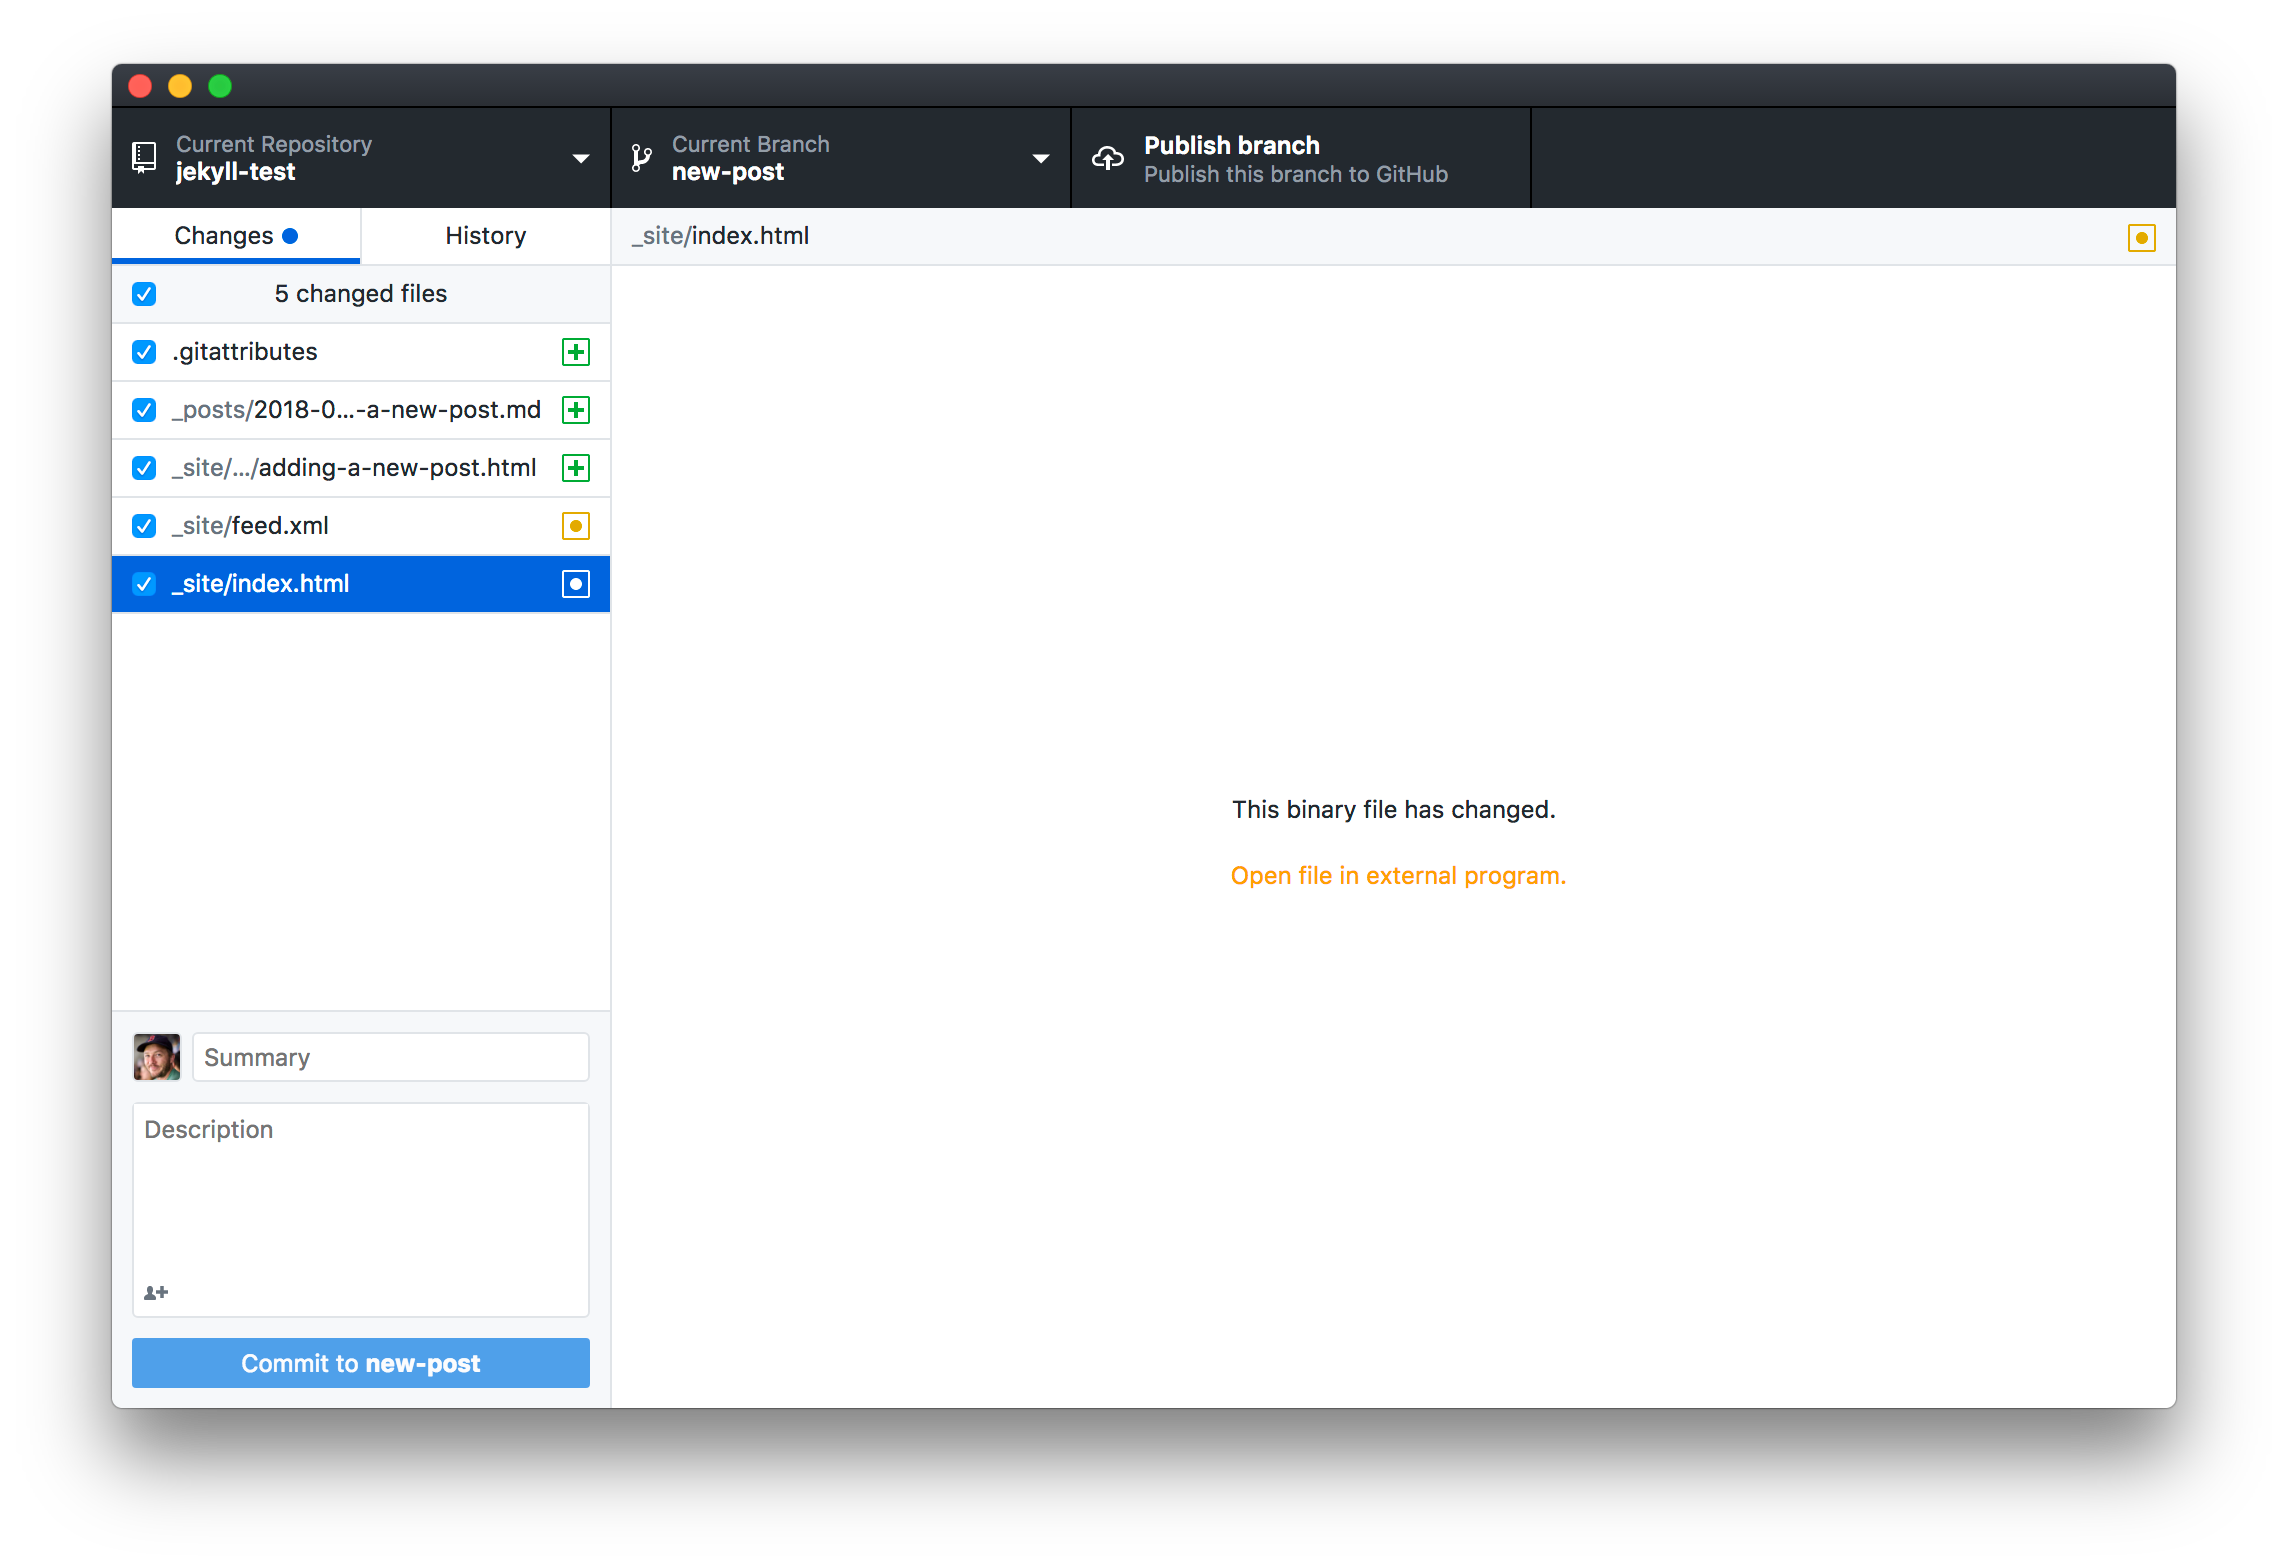2288x1568 pixels.
Task: Click the user avatar next to Summary field
Action: pyautogui.click(x=156, y=1056)
